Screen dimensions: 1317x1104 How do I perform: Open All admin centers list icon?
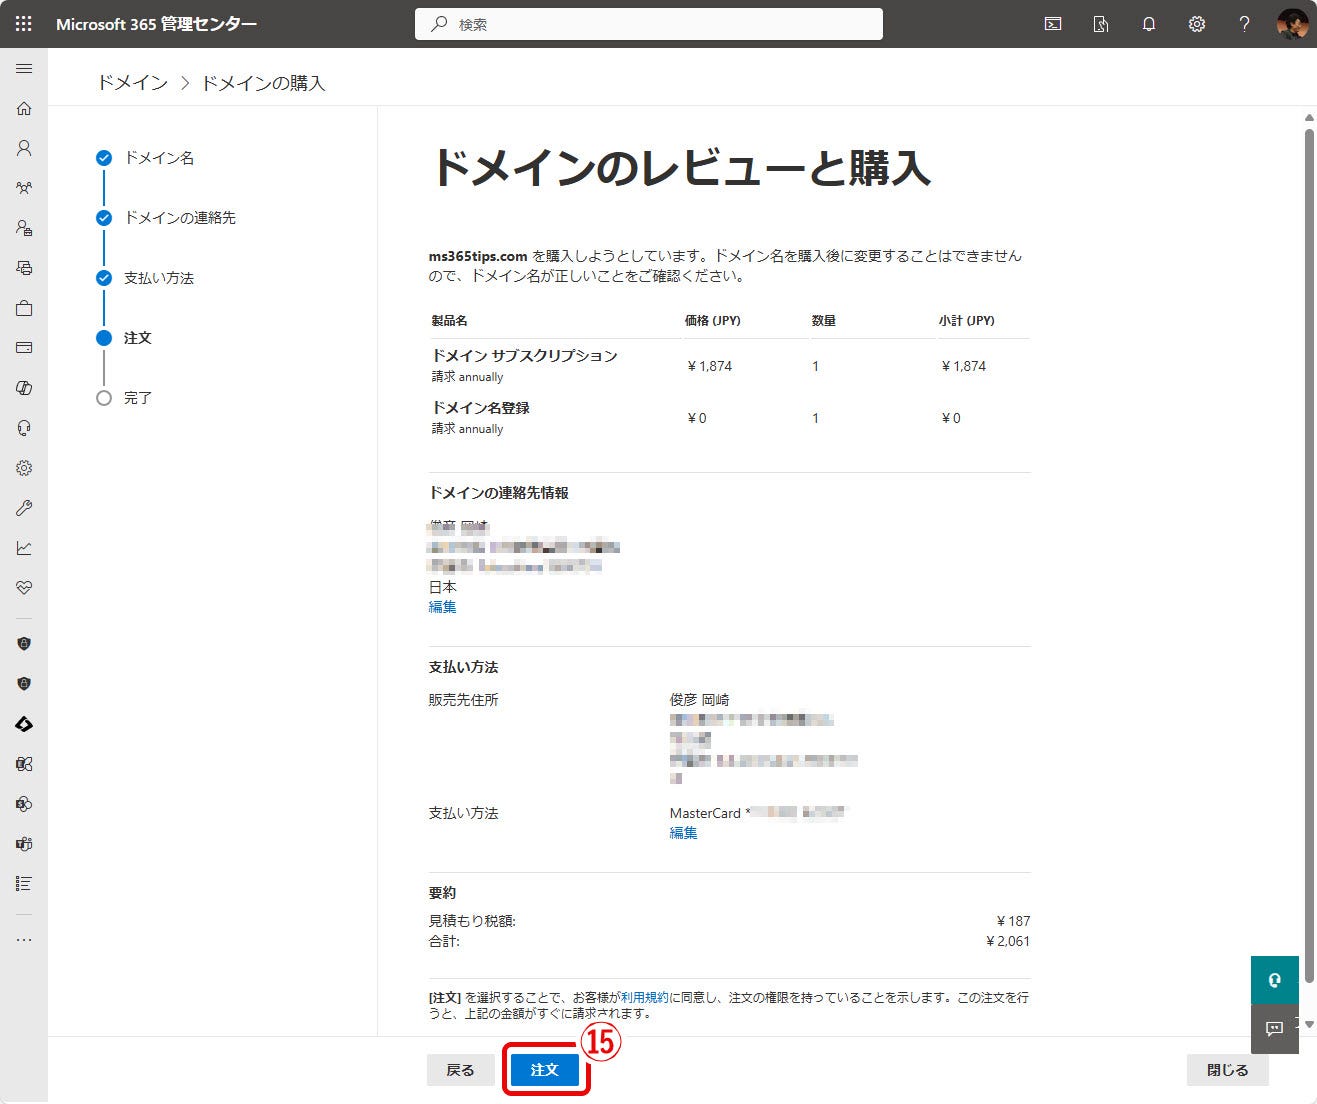[24, 884]
